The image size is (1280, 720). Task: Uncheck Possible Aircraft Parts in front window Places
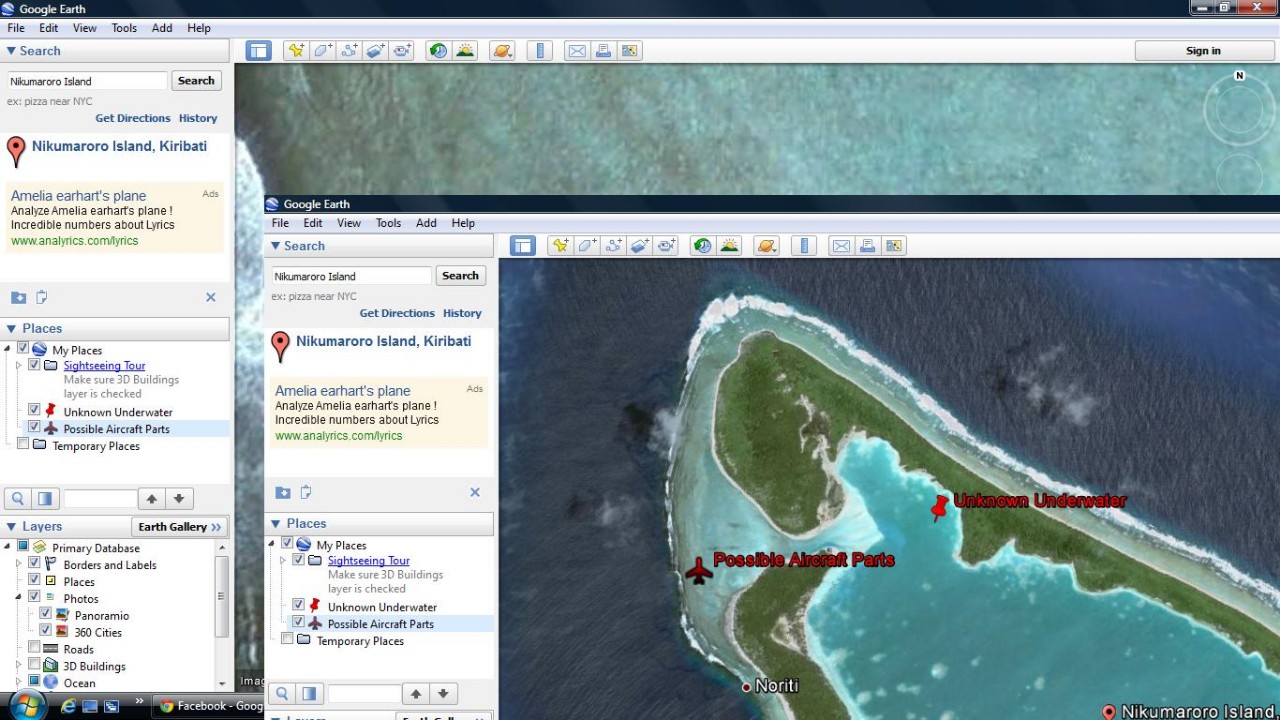[x=298, y=622]
